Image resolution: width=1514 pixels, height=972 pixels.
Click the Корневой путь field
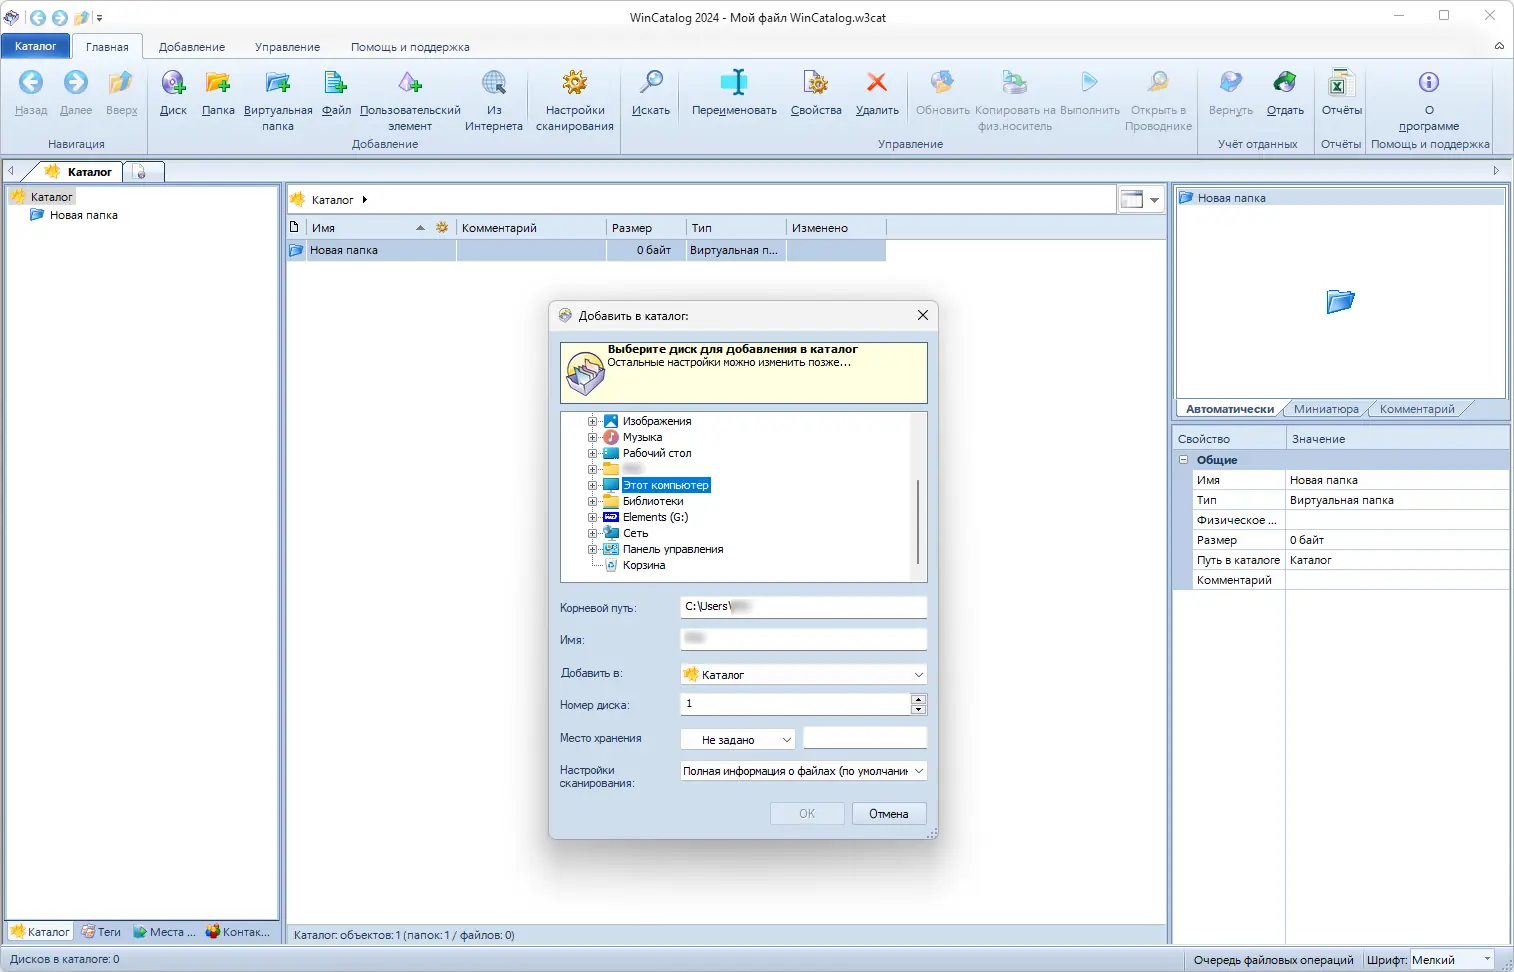[803, 607]
